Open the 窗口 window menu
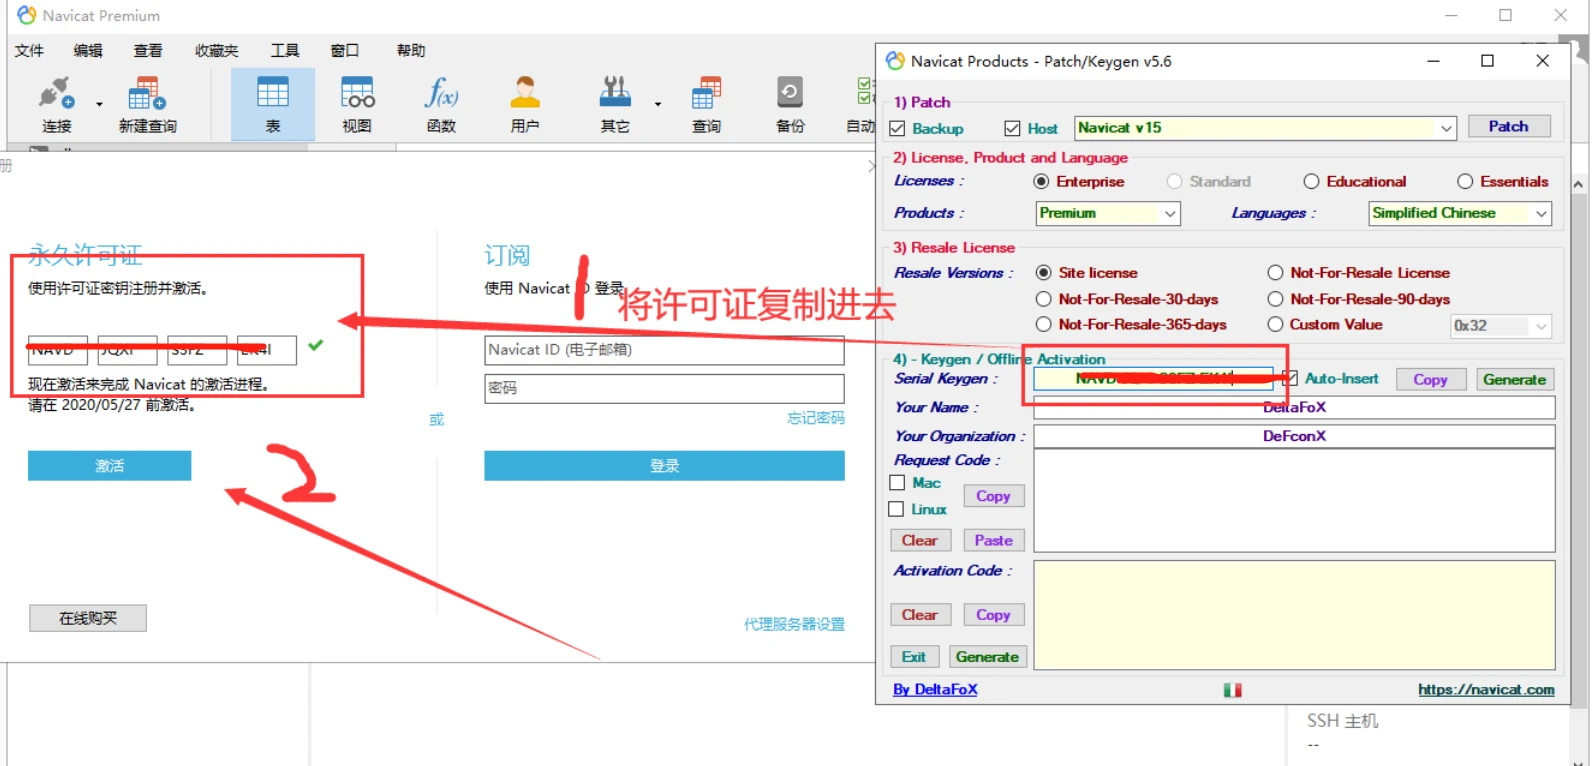Viewport: 1595px width, 766px height. (345, 50)
